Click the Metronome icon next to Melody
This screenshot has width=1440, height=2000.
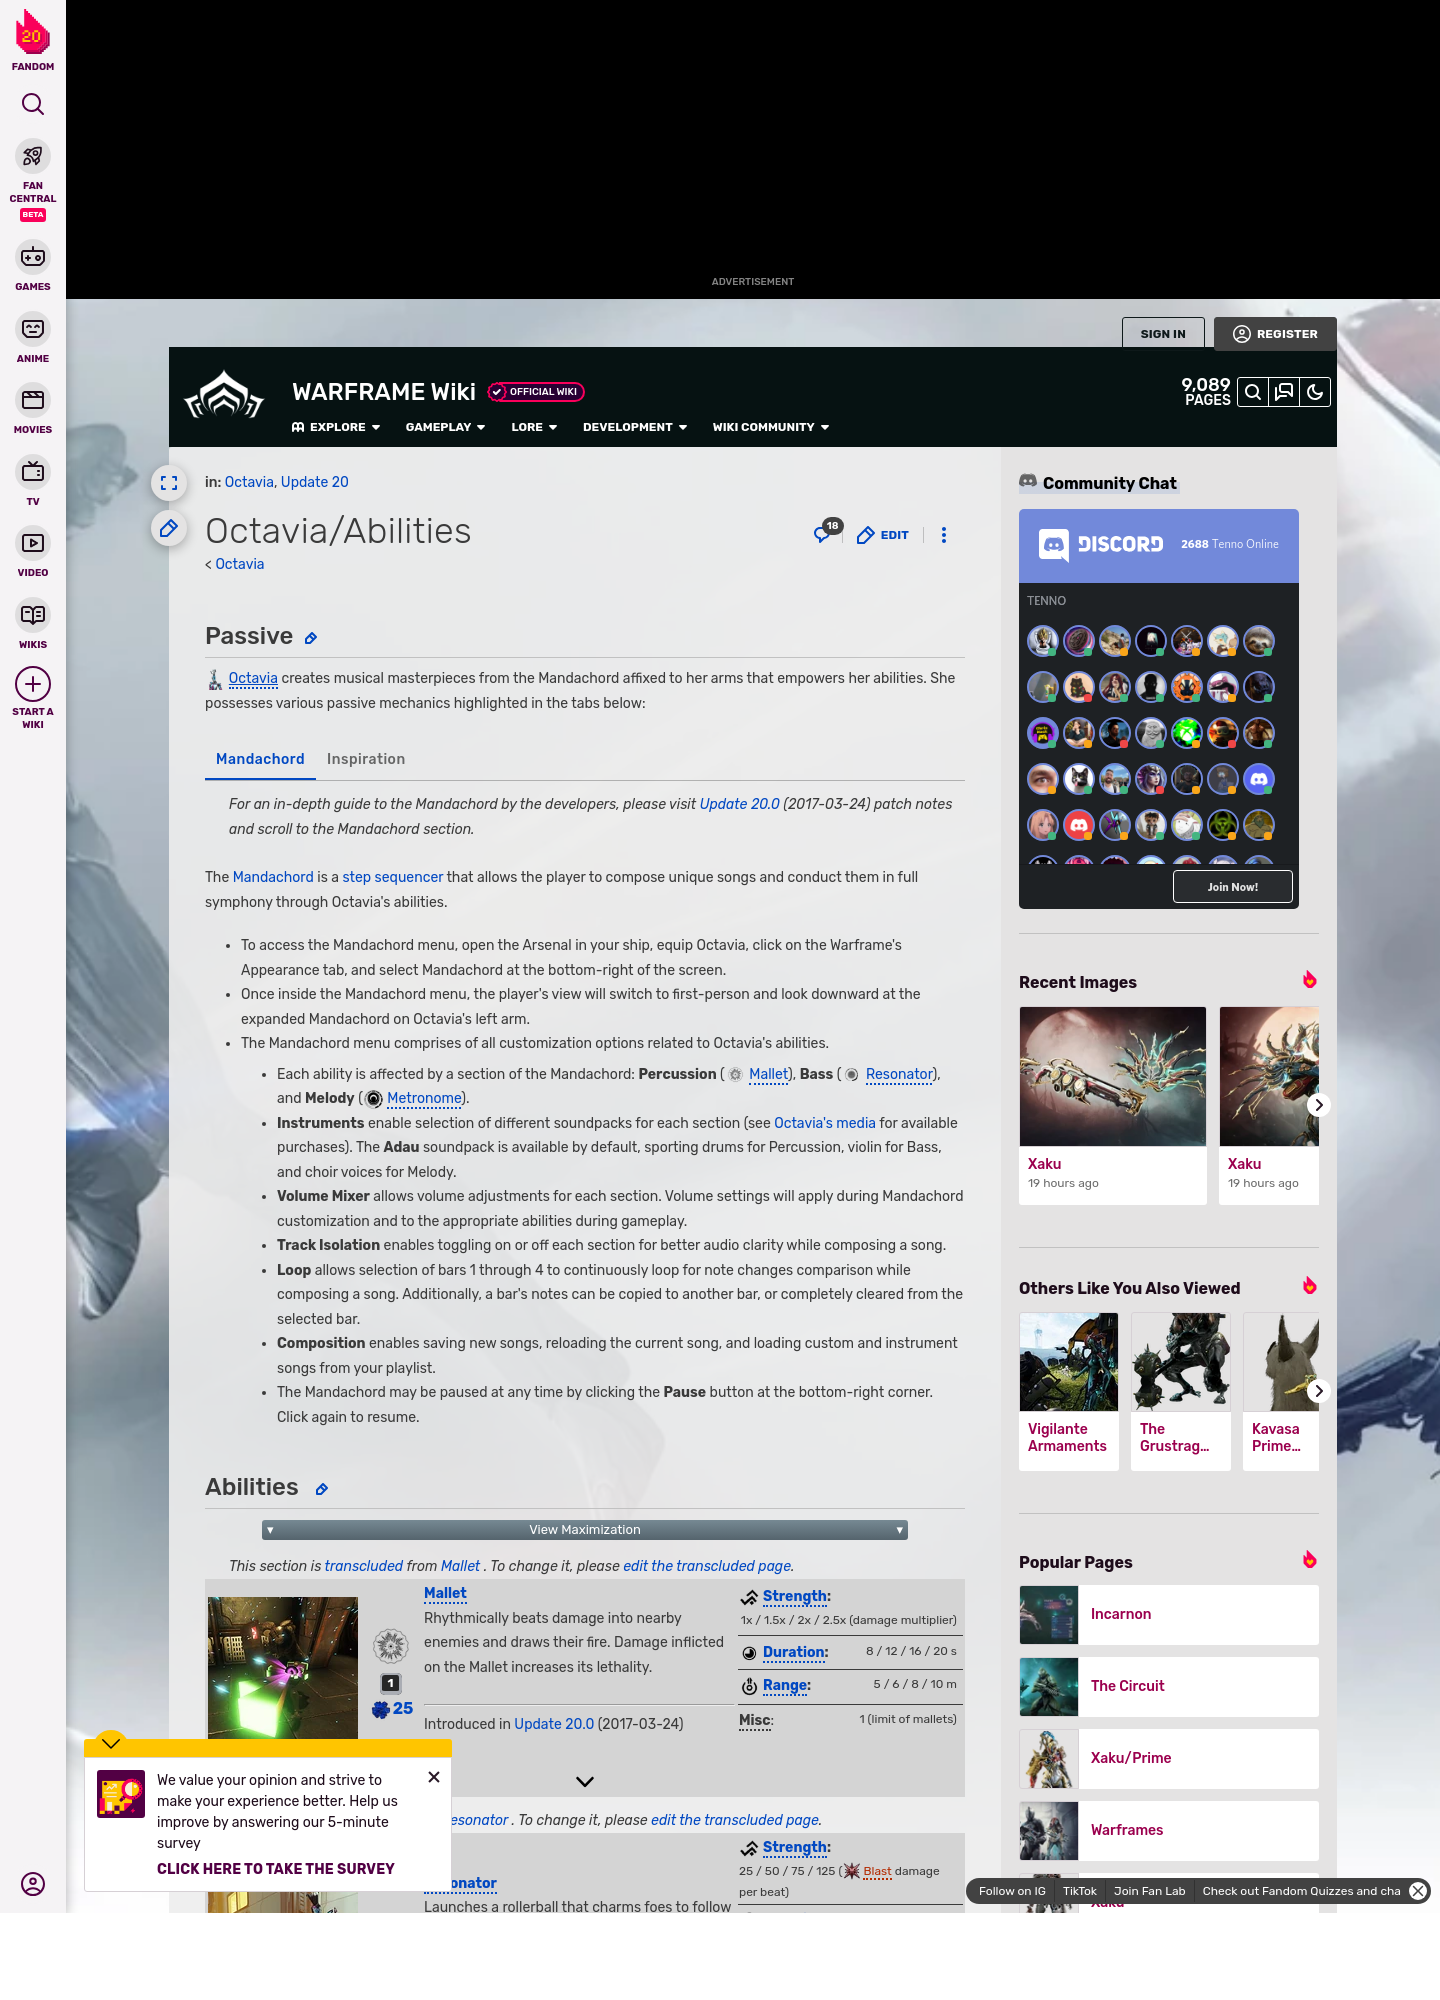[373, 1099]
